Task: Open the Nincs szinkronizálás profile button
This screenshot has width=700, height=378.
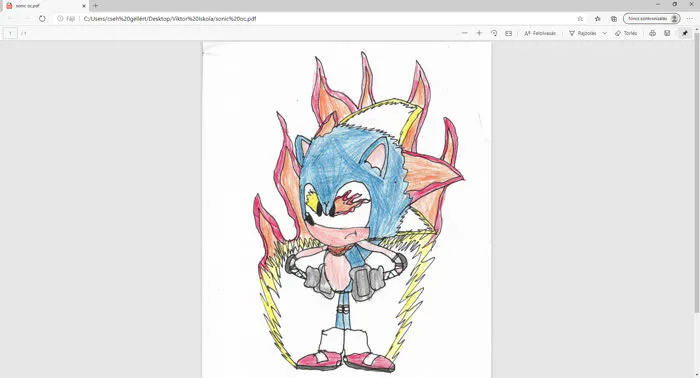Action: (x=652, y=19)
